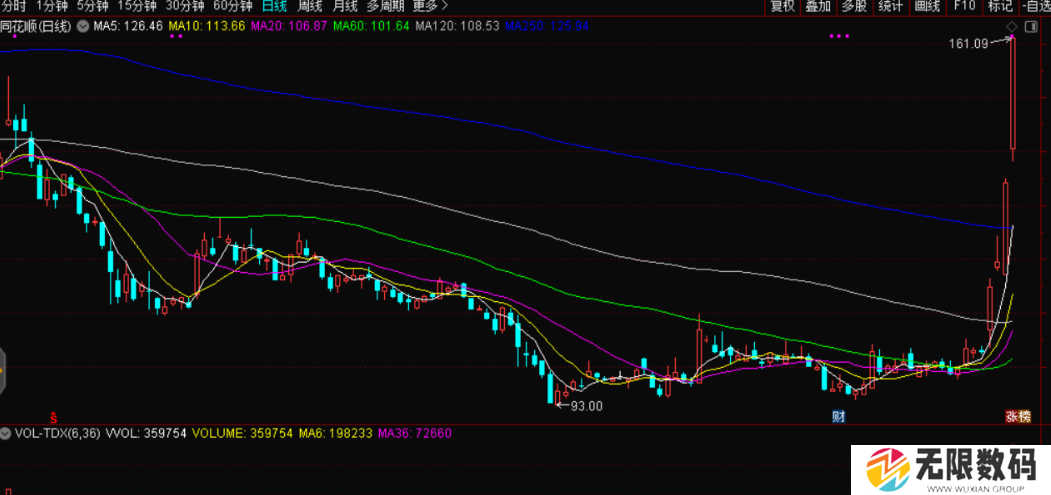Select the 30分钟 period tab
The height and width of the screenshot is (495, 1051).
tap(185, 7)
